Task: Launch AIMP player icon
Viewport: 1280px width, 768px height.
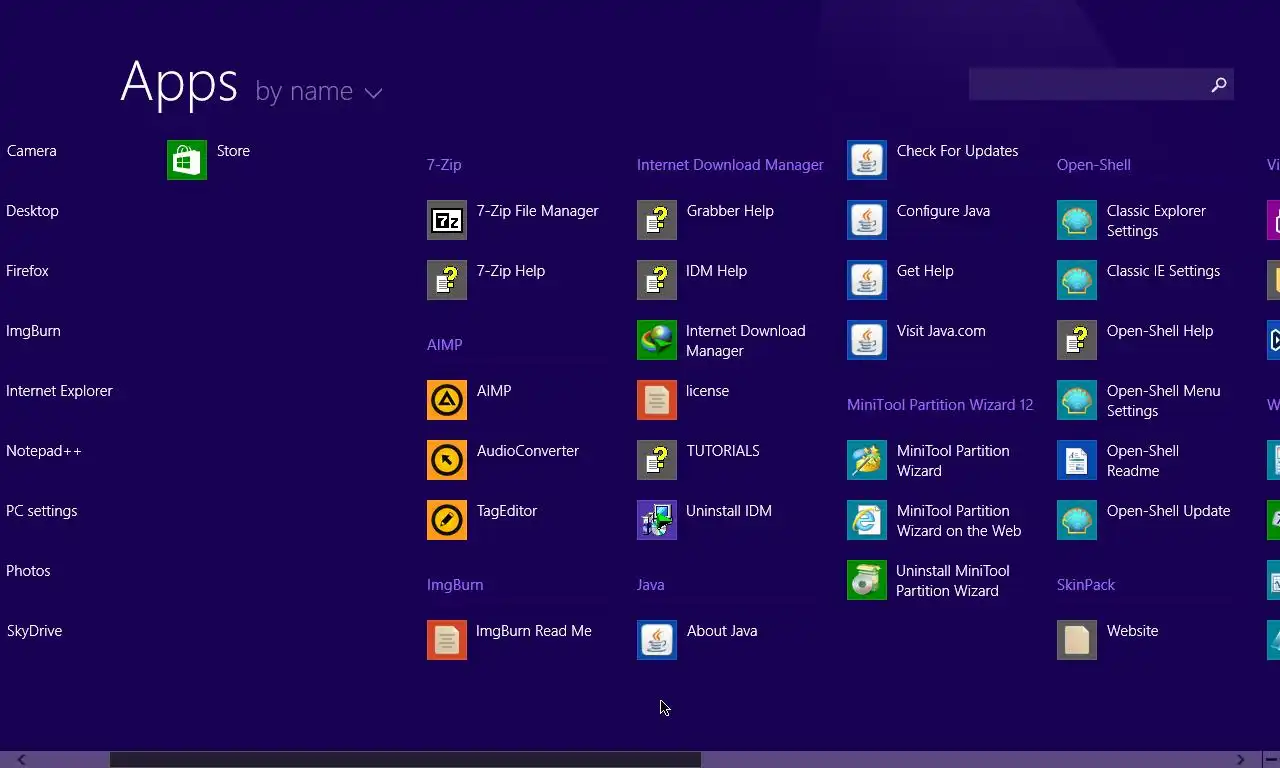Action: click(x=447, y=400)
